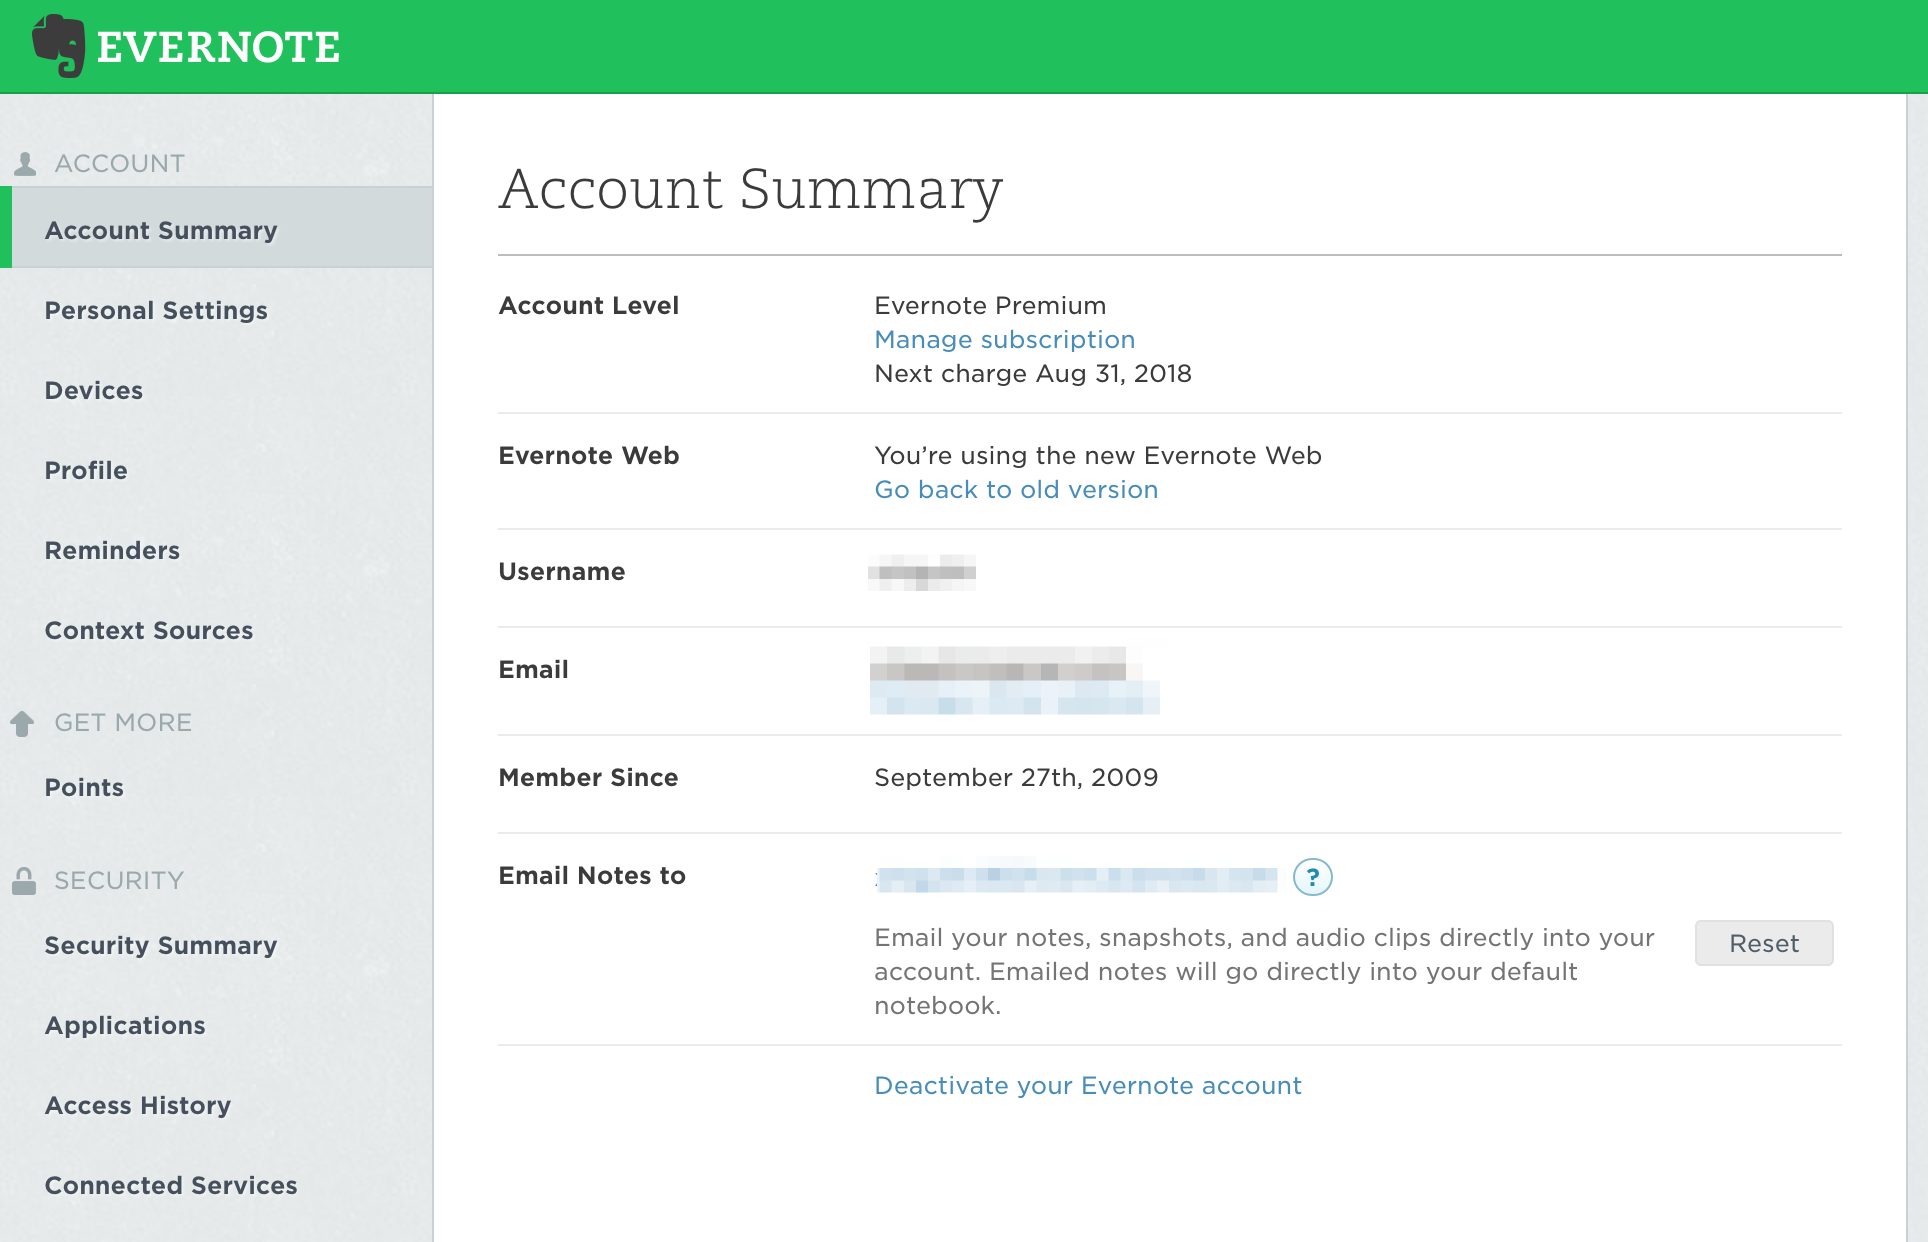This screenshot has height=1242, width=1928.
Task: Open Connected Services page
Action: [171, 1186]
